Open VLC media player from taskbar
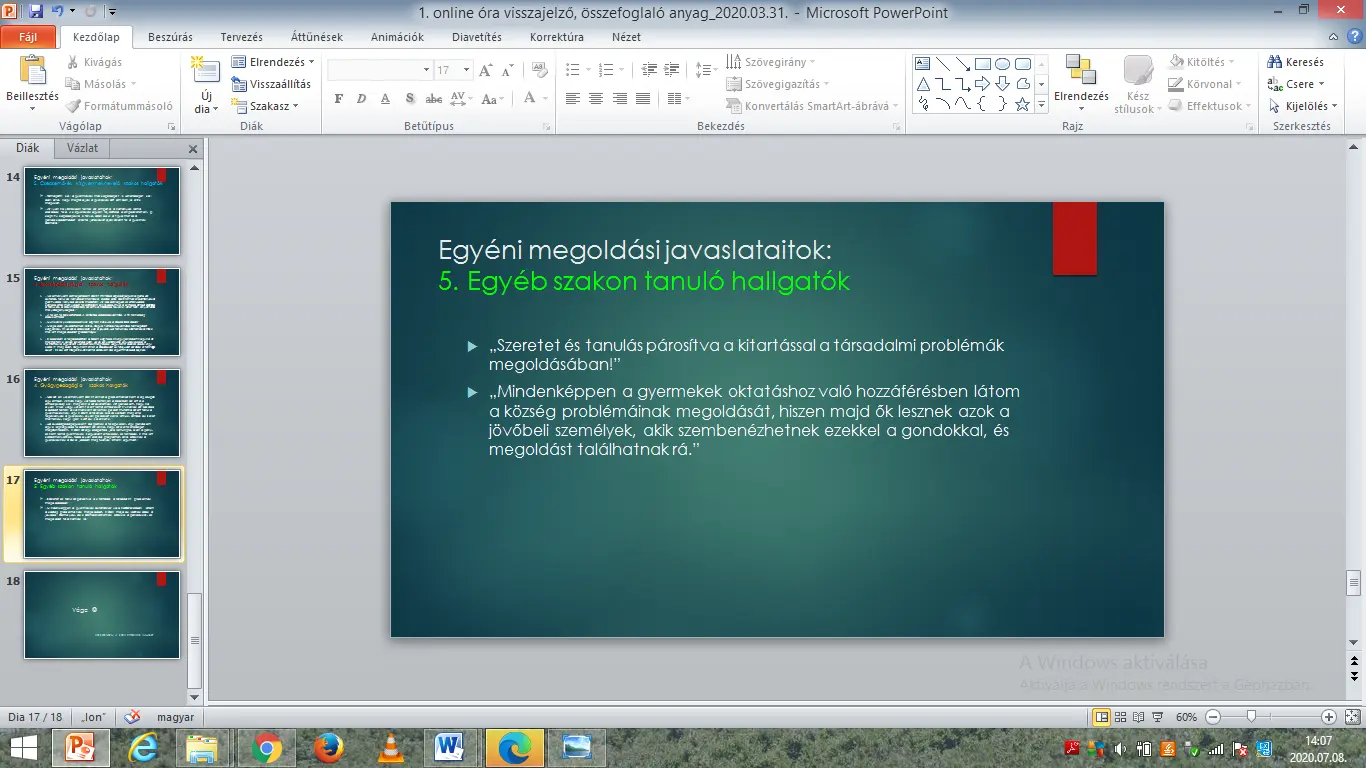The image size is (1366, 768). 391,747
